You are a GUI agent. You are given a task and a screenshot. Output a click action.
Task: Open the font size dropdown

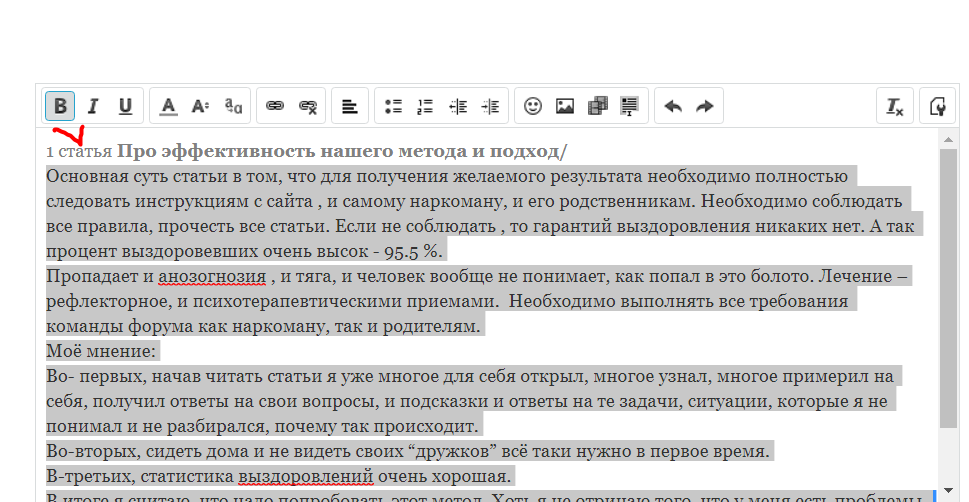200,106
